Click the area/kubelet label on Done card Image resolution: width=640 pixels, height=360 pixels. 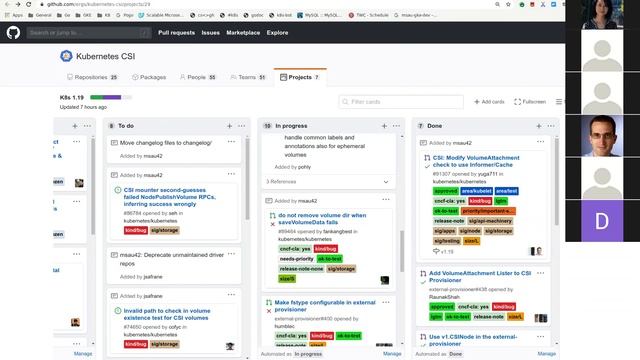coord(476,191)
